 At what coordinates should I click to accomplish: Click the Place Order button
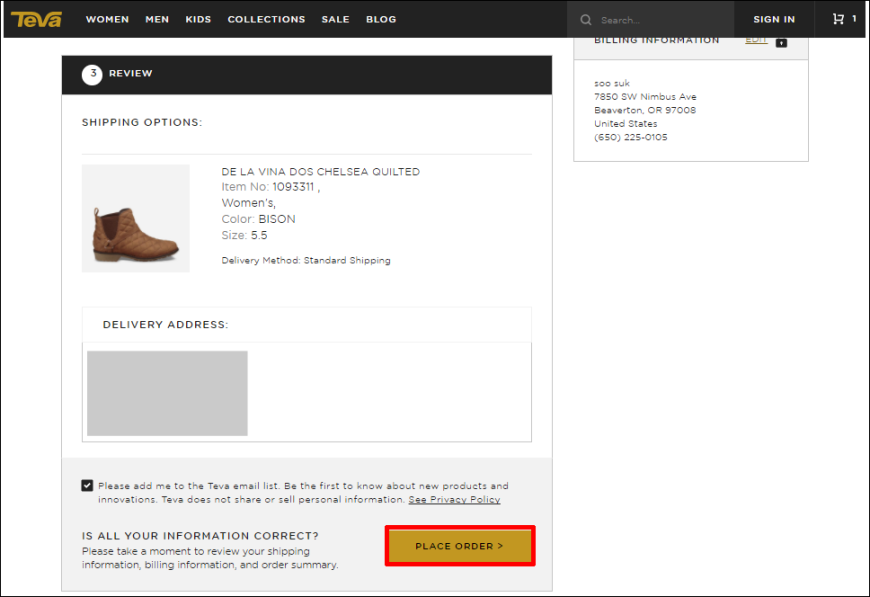tap(460, 546)
